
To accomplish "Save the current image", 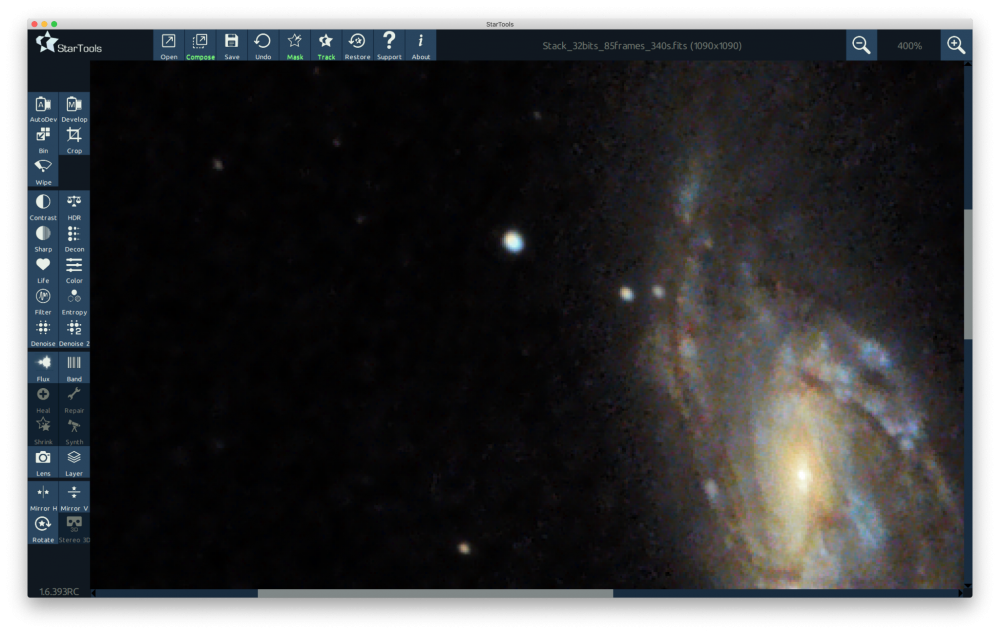I will (x=232, y=45).
